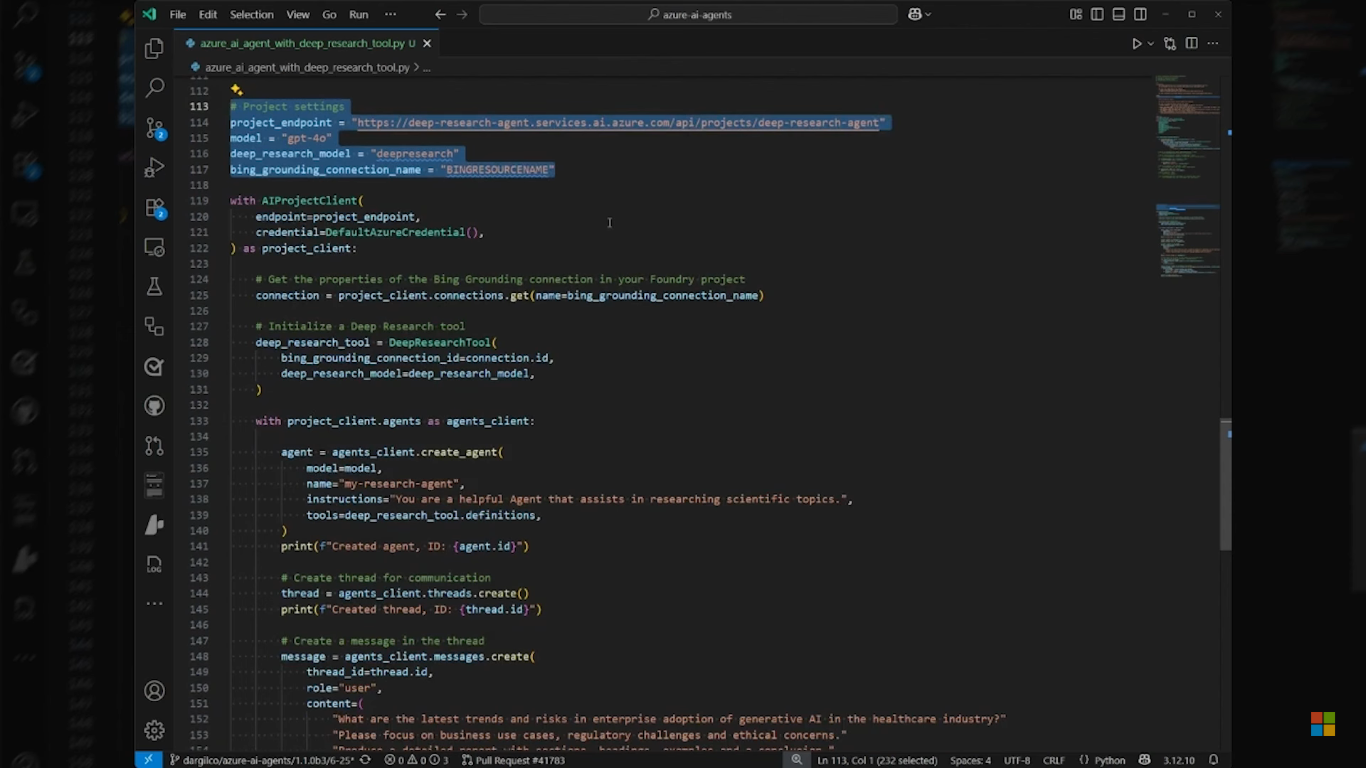Image resolution: width=1366 pixels, height=768 pixels.
Task: Open changes with the compare icon
Action: coord(1170,44)
